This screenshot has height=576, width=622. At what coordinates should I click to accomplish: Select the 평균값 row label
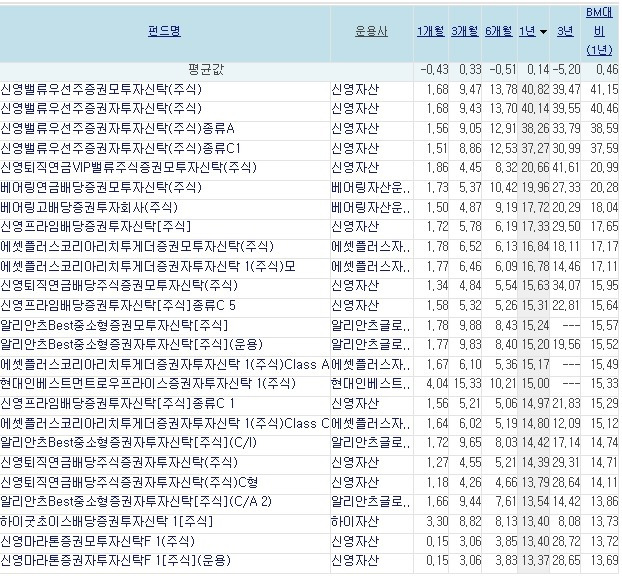tap(206, 70)
